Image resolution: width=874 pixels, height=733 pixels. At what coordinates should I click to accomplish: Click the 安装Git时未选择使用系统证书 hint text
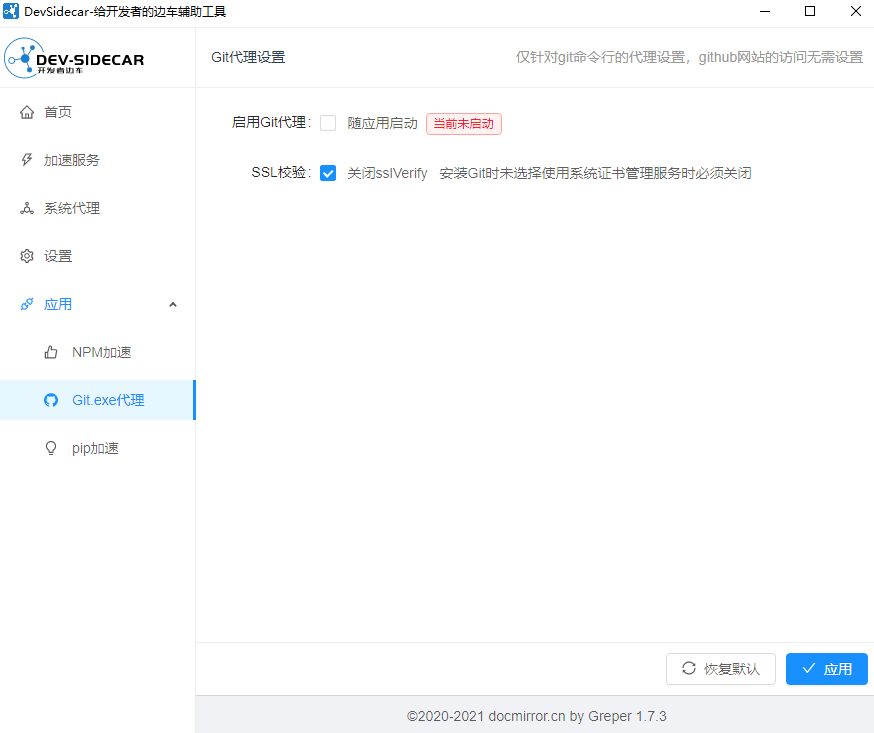(595, 173)
